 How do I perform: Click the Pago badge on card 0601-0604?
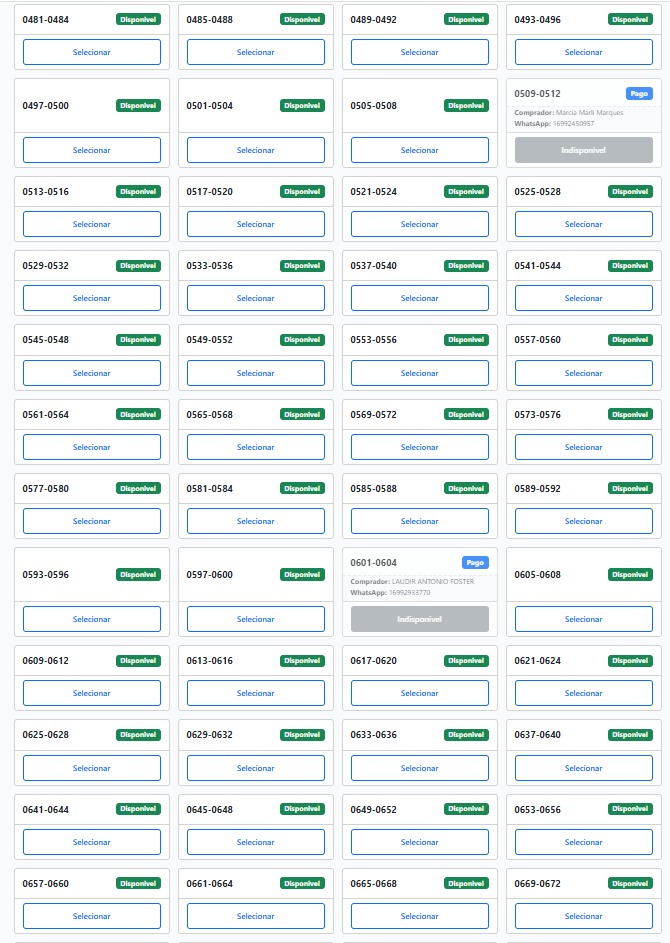pyautogui.click(x=475, y=563)
